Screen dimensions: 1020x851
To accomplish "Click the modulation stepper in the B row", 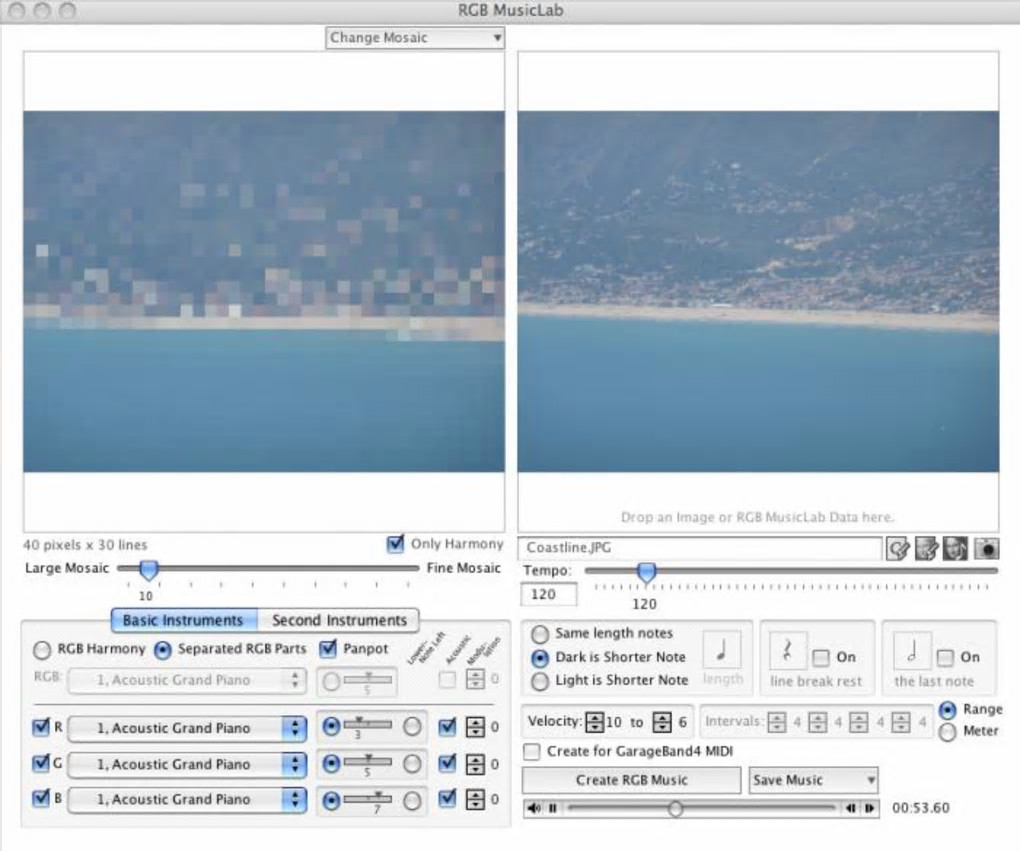I will point(476,800).
